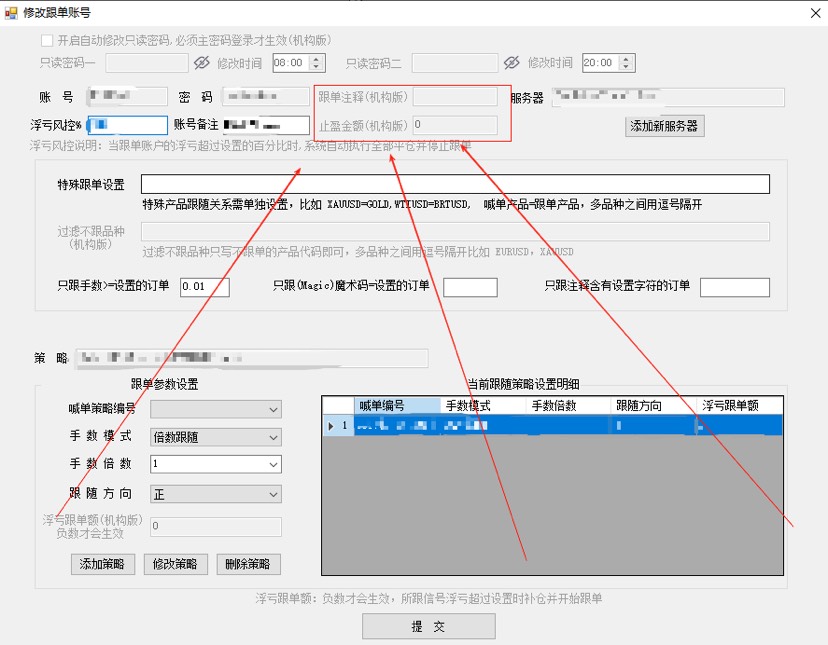Increase the 20:00 修改时间 stepper up arrow

pos(626,59)
